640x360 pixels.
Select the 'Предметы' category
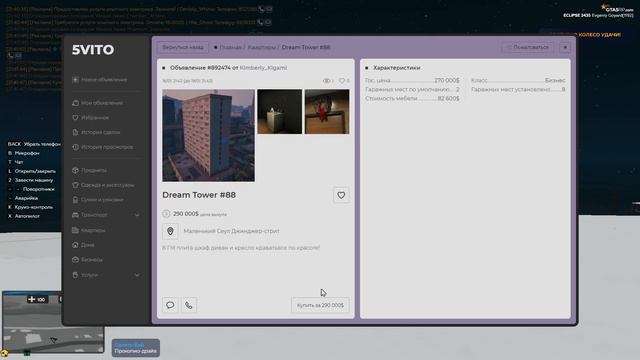(90, 170)
